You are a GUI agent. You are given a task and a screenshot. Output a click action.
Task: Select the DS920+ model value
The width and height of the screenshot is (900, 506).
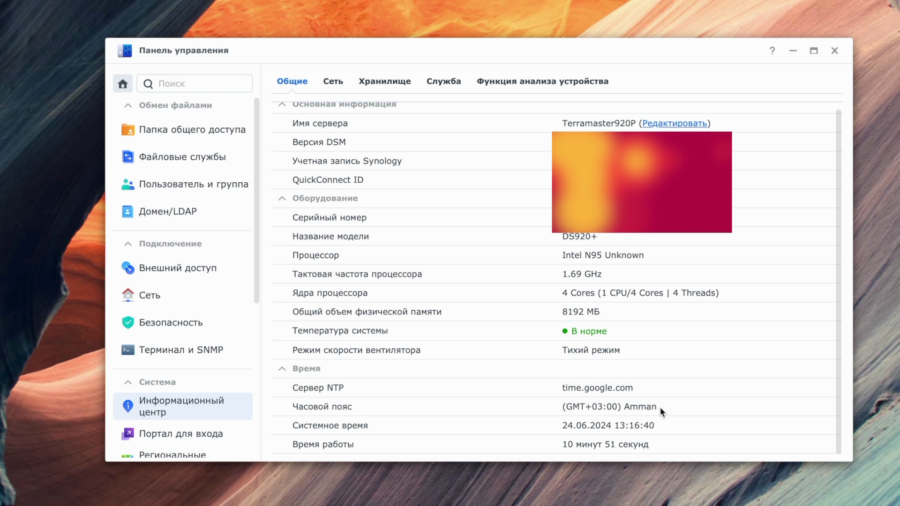tap(579, 236)
